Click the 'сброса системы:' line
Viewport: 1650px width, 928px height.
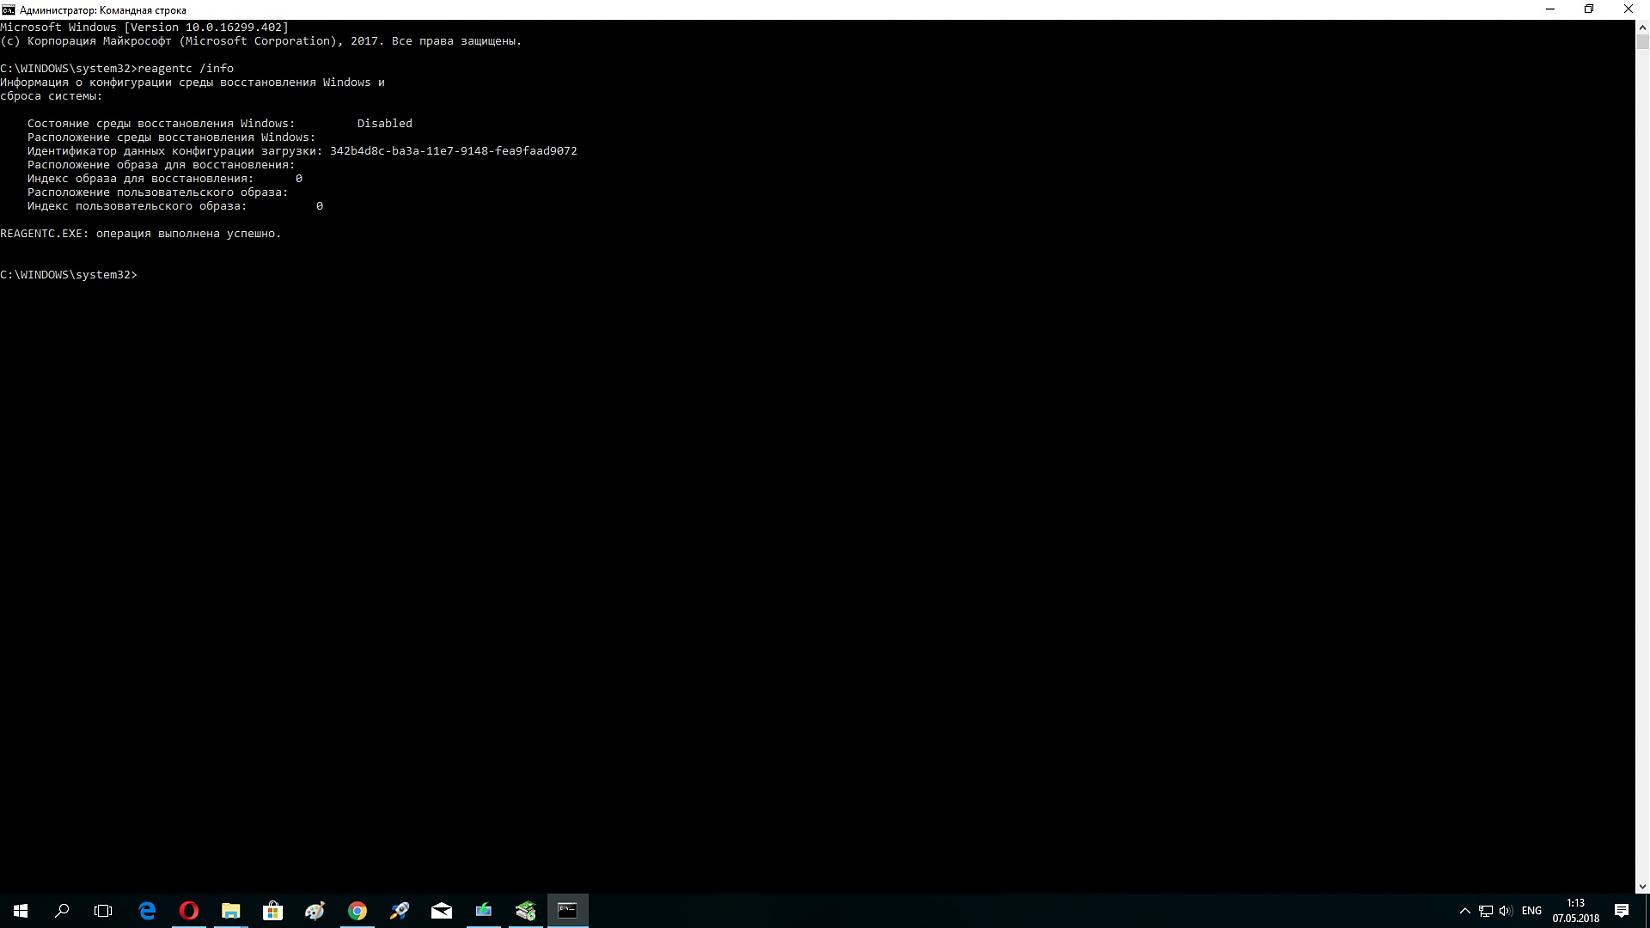click(x=51, y=97)
